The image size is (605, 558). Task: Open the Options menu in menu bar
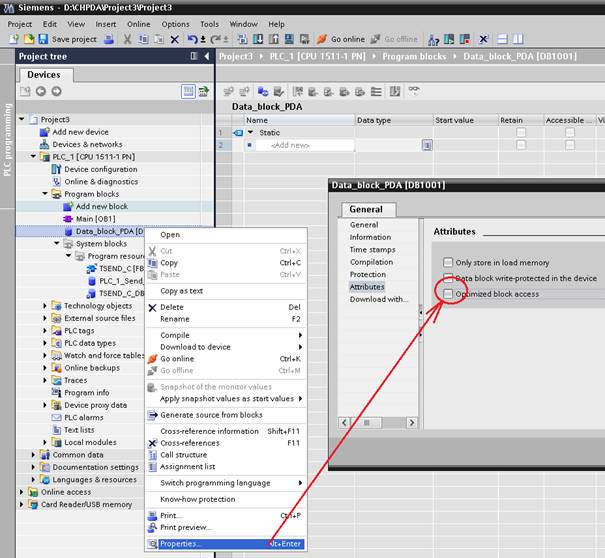click(175, 24)
